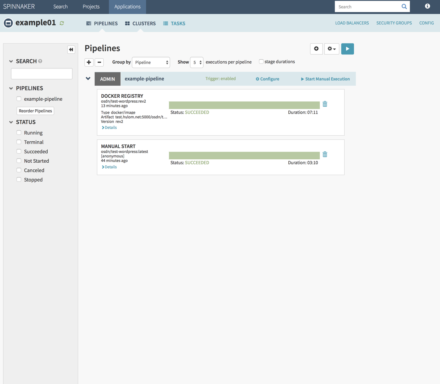Click the magnifier icon in the top search box
This screenshot has width=440, height=384.
click(404, 6)
